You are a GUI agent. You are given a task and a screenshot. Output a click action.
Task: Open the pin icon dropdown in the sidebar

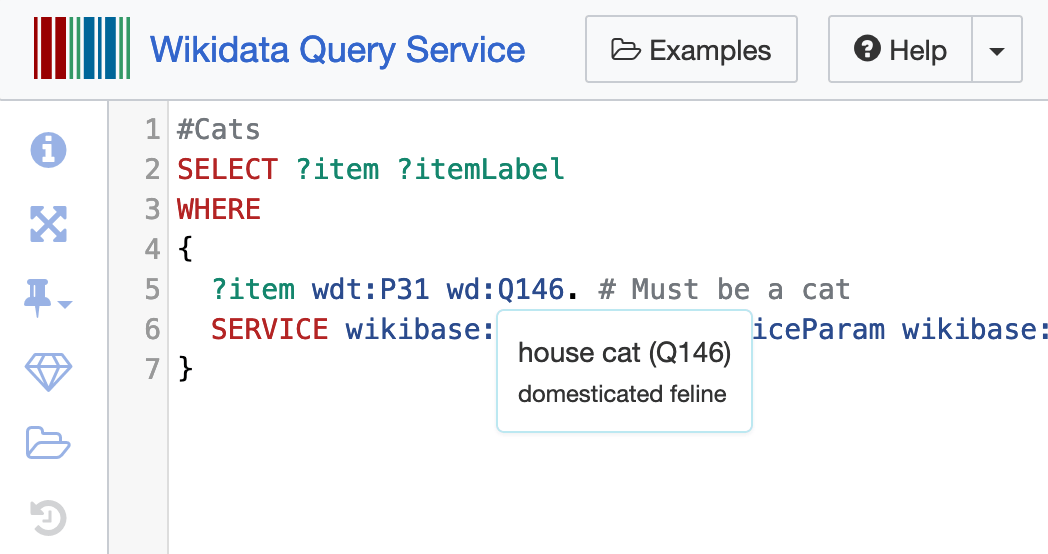(47, 297)
